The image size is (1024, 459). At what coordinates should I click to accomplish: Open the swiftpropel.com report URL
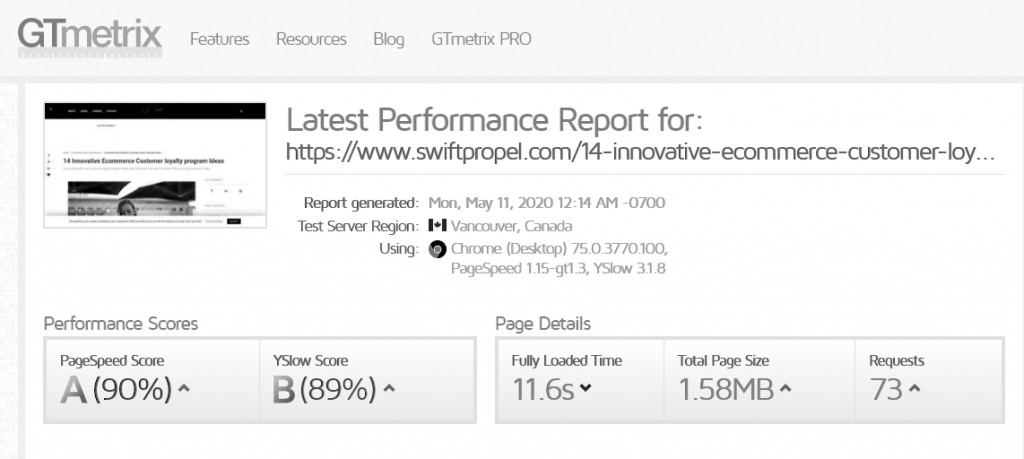pos(640,152)
